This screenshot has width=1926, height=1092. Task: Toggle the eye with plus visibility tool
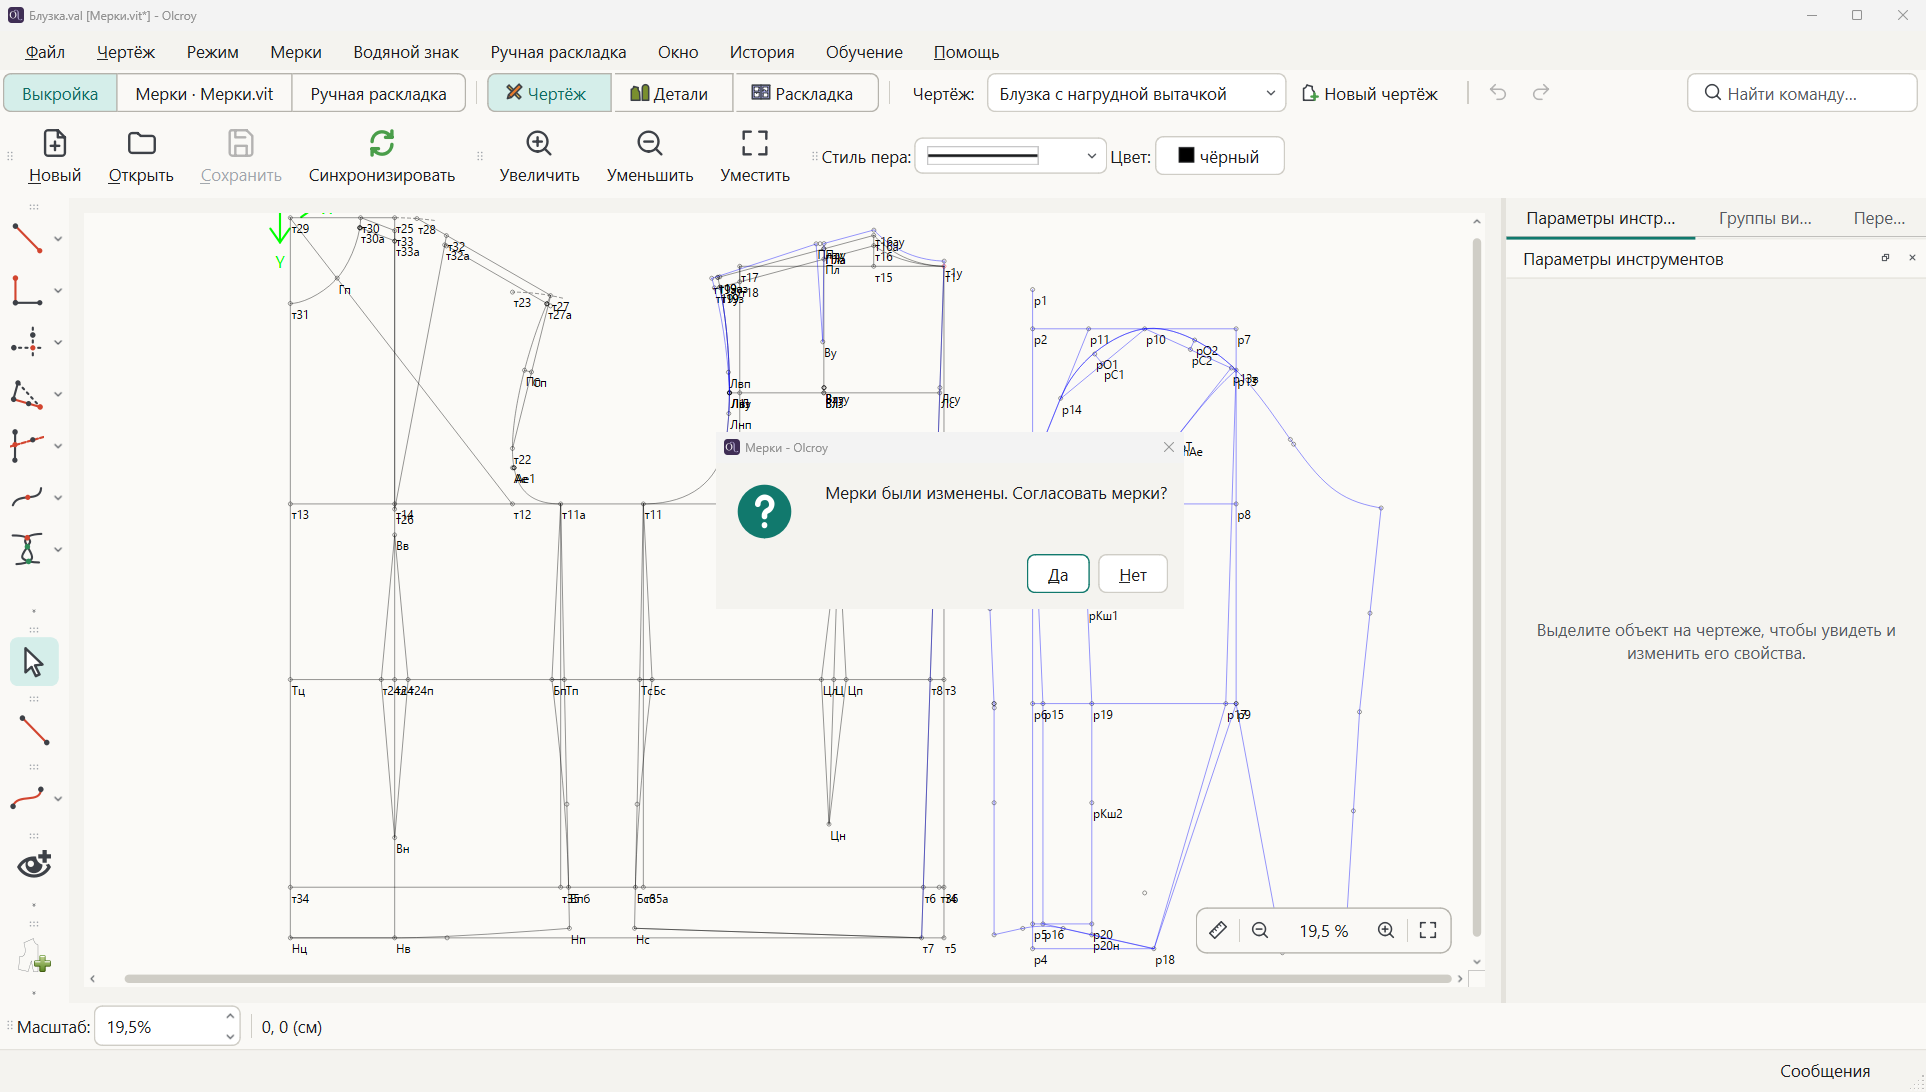(34, 865)
